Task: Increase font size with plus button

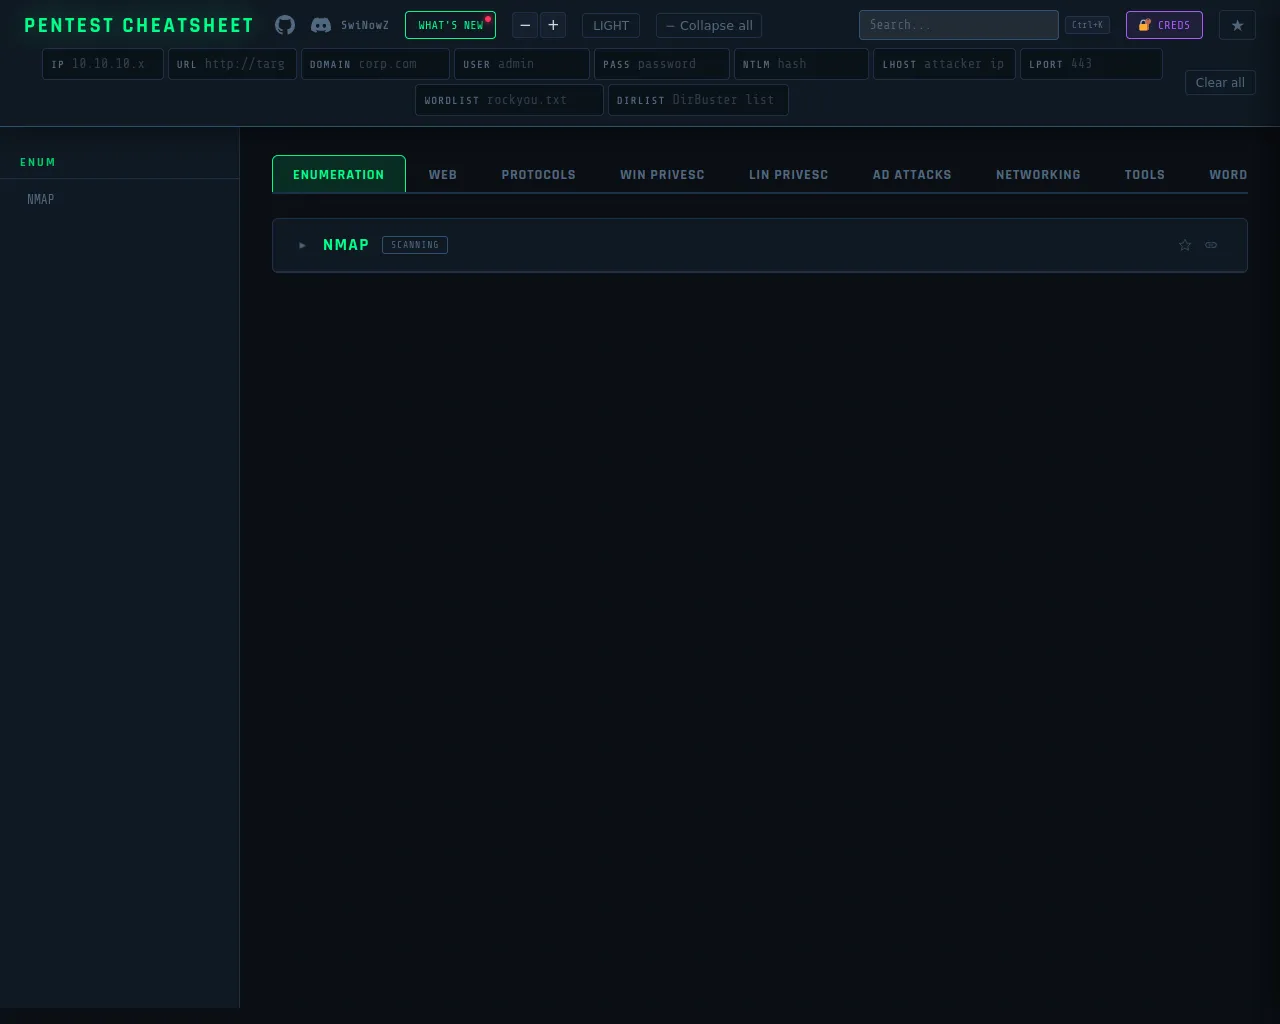Action: pos(553,25)
